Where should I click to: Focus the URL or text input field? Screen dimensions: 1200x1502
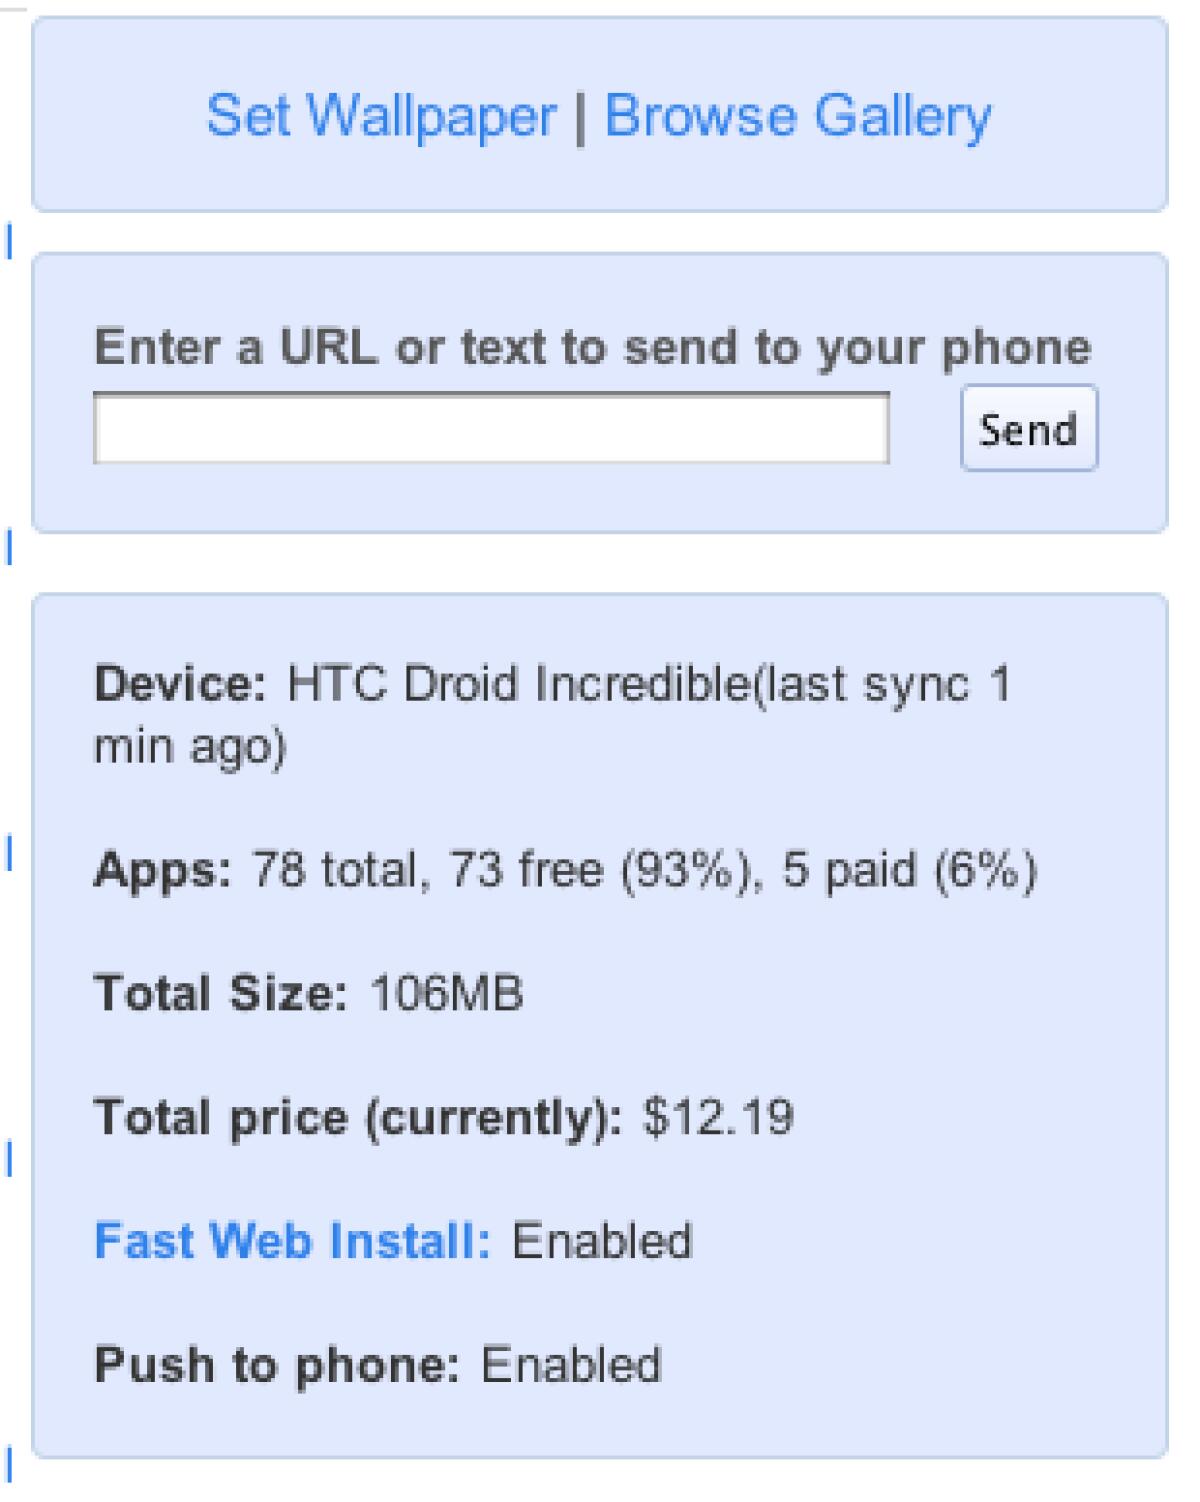[491, 429]
